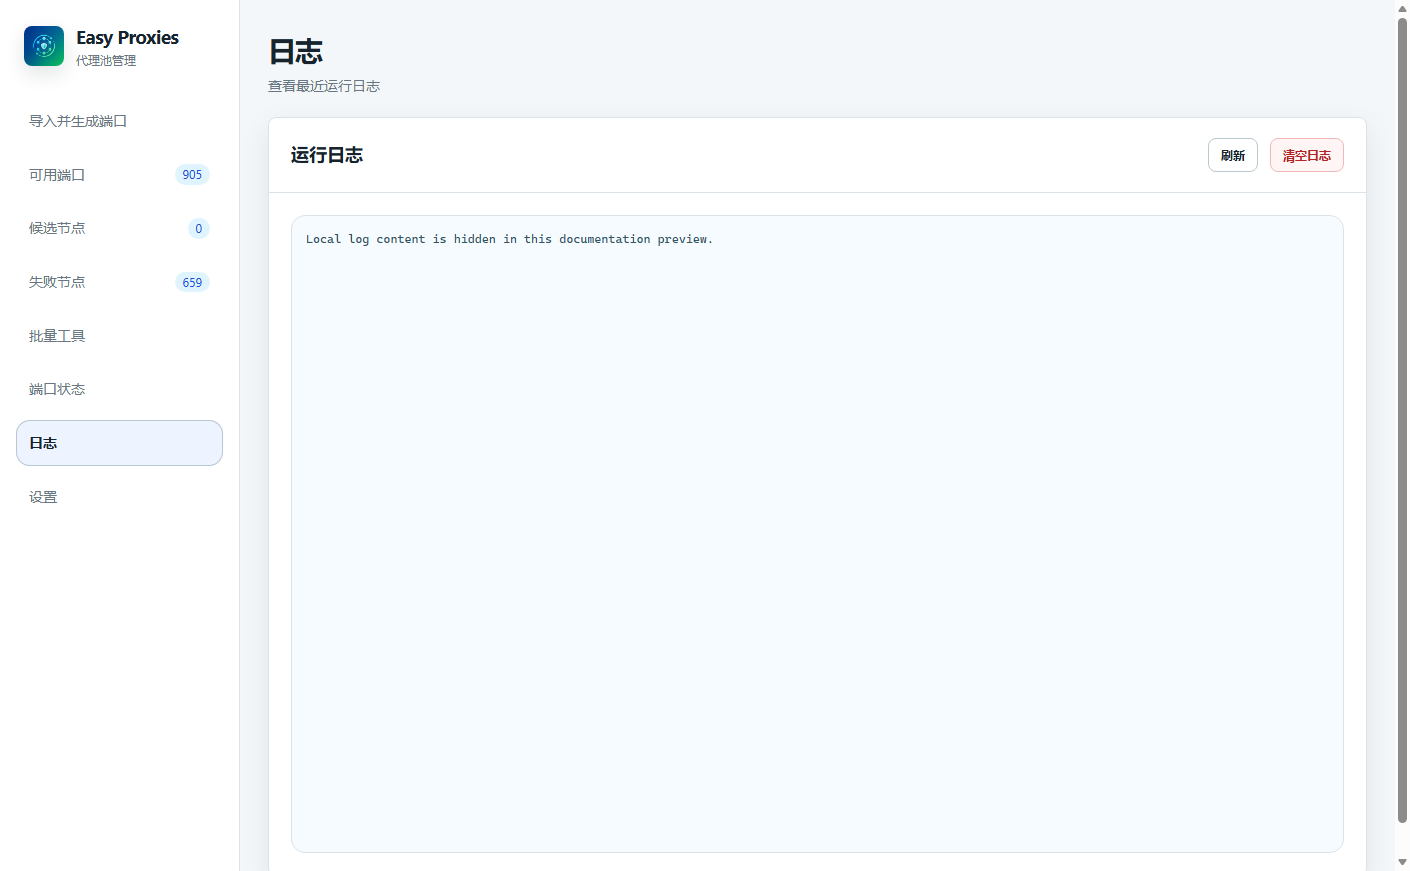Click the 运行日志 card heading

[327, 155]
